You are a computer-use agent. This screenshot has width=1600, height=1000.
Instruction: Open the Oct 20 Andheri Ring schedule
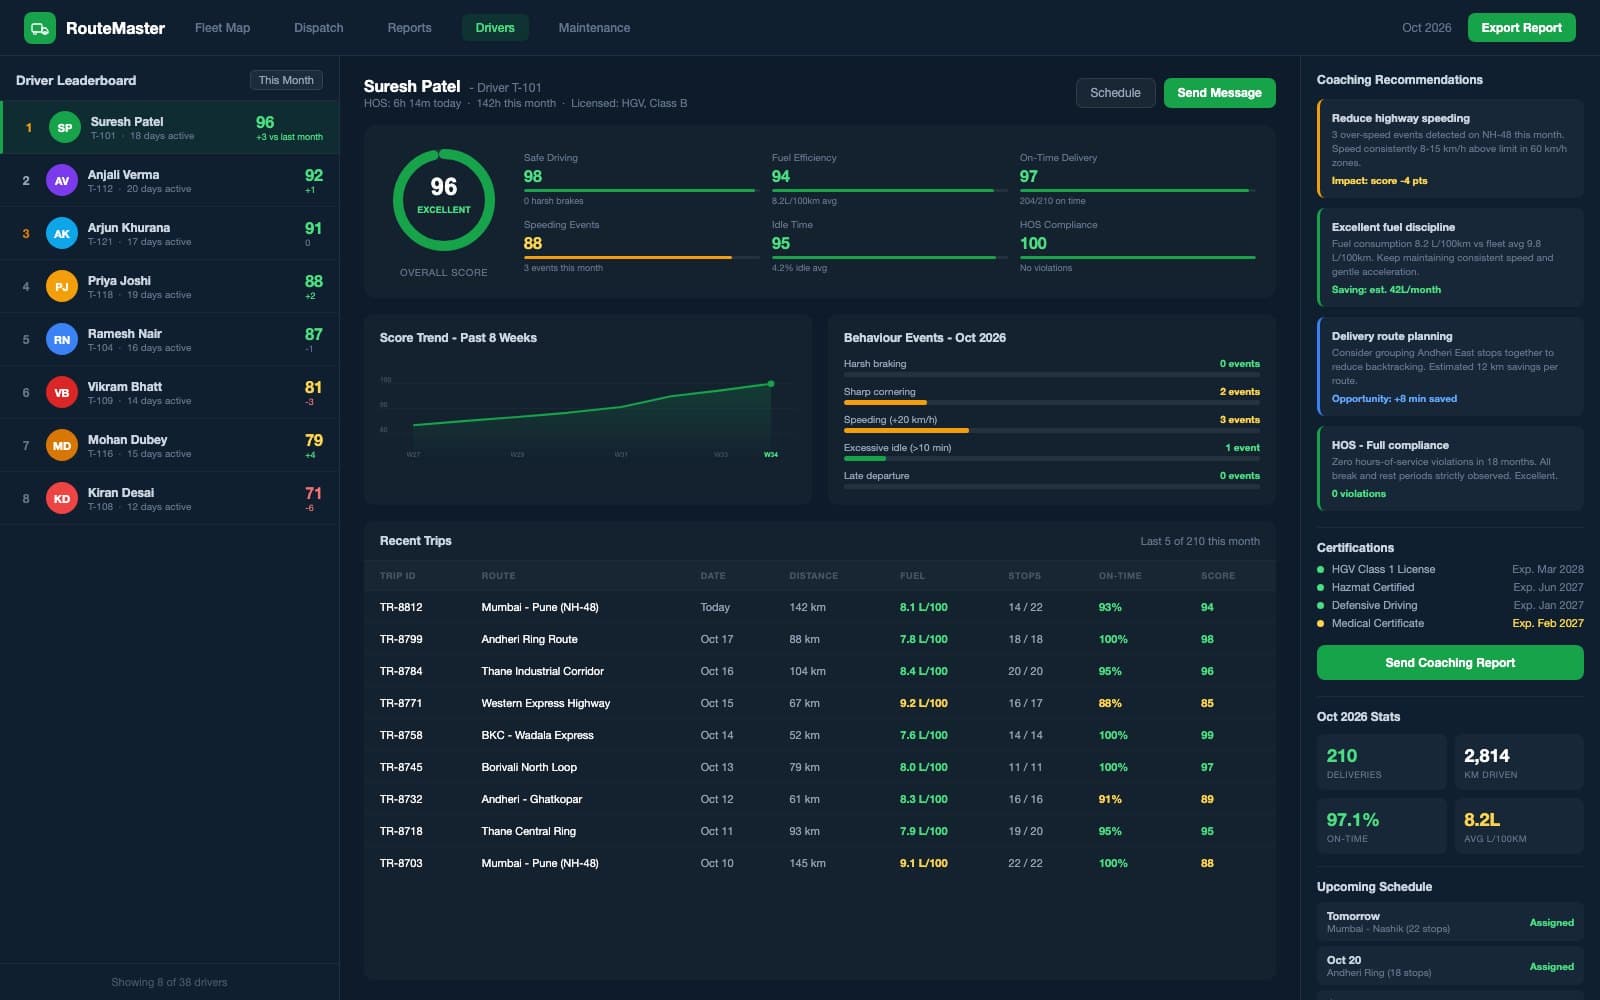[1450, 966]
